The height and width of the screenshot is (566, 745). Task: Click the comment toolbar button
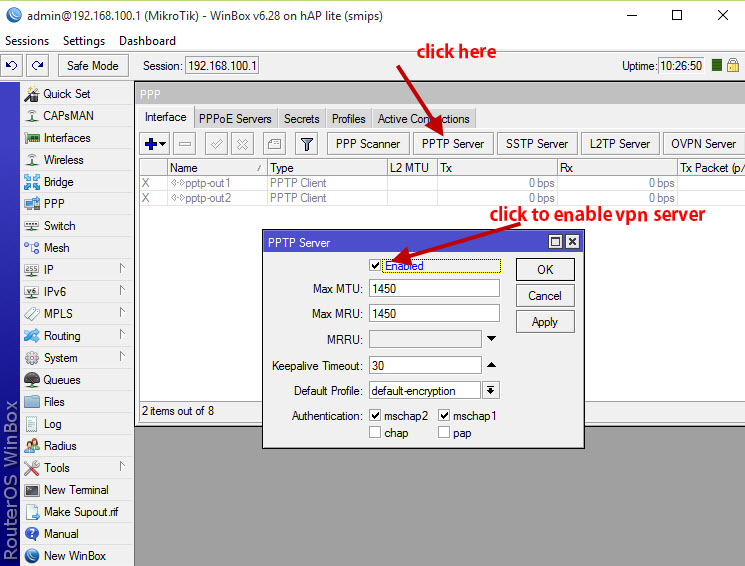[274, 144]
